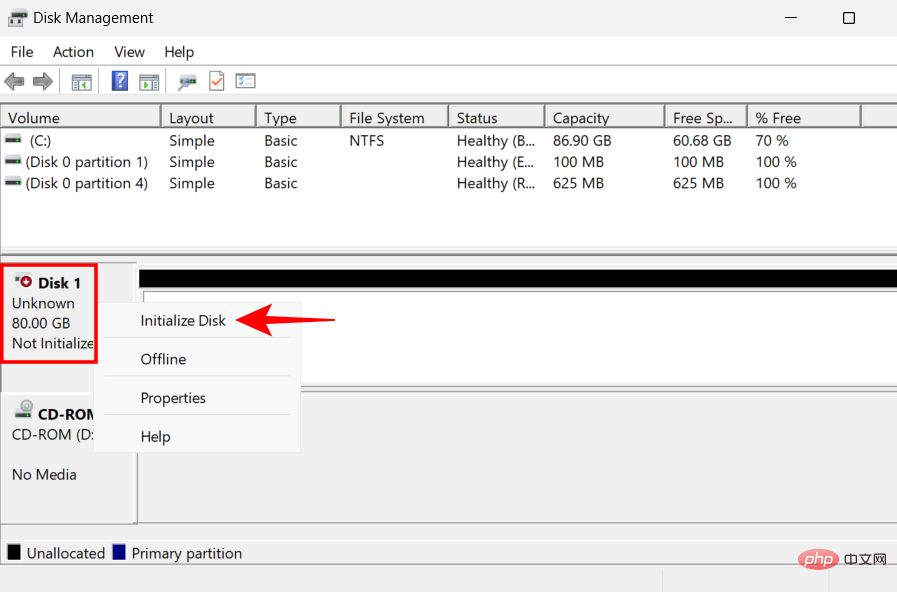This screenshot has width=897, height=592.
Task: Sort the list by the Capacity column header
Action: click(581, 118)
